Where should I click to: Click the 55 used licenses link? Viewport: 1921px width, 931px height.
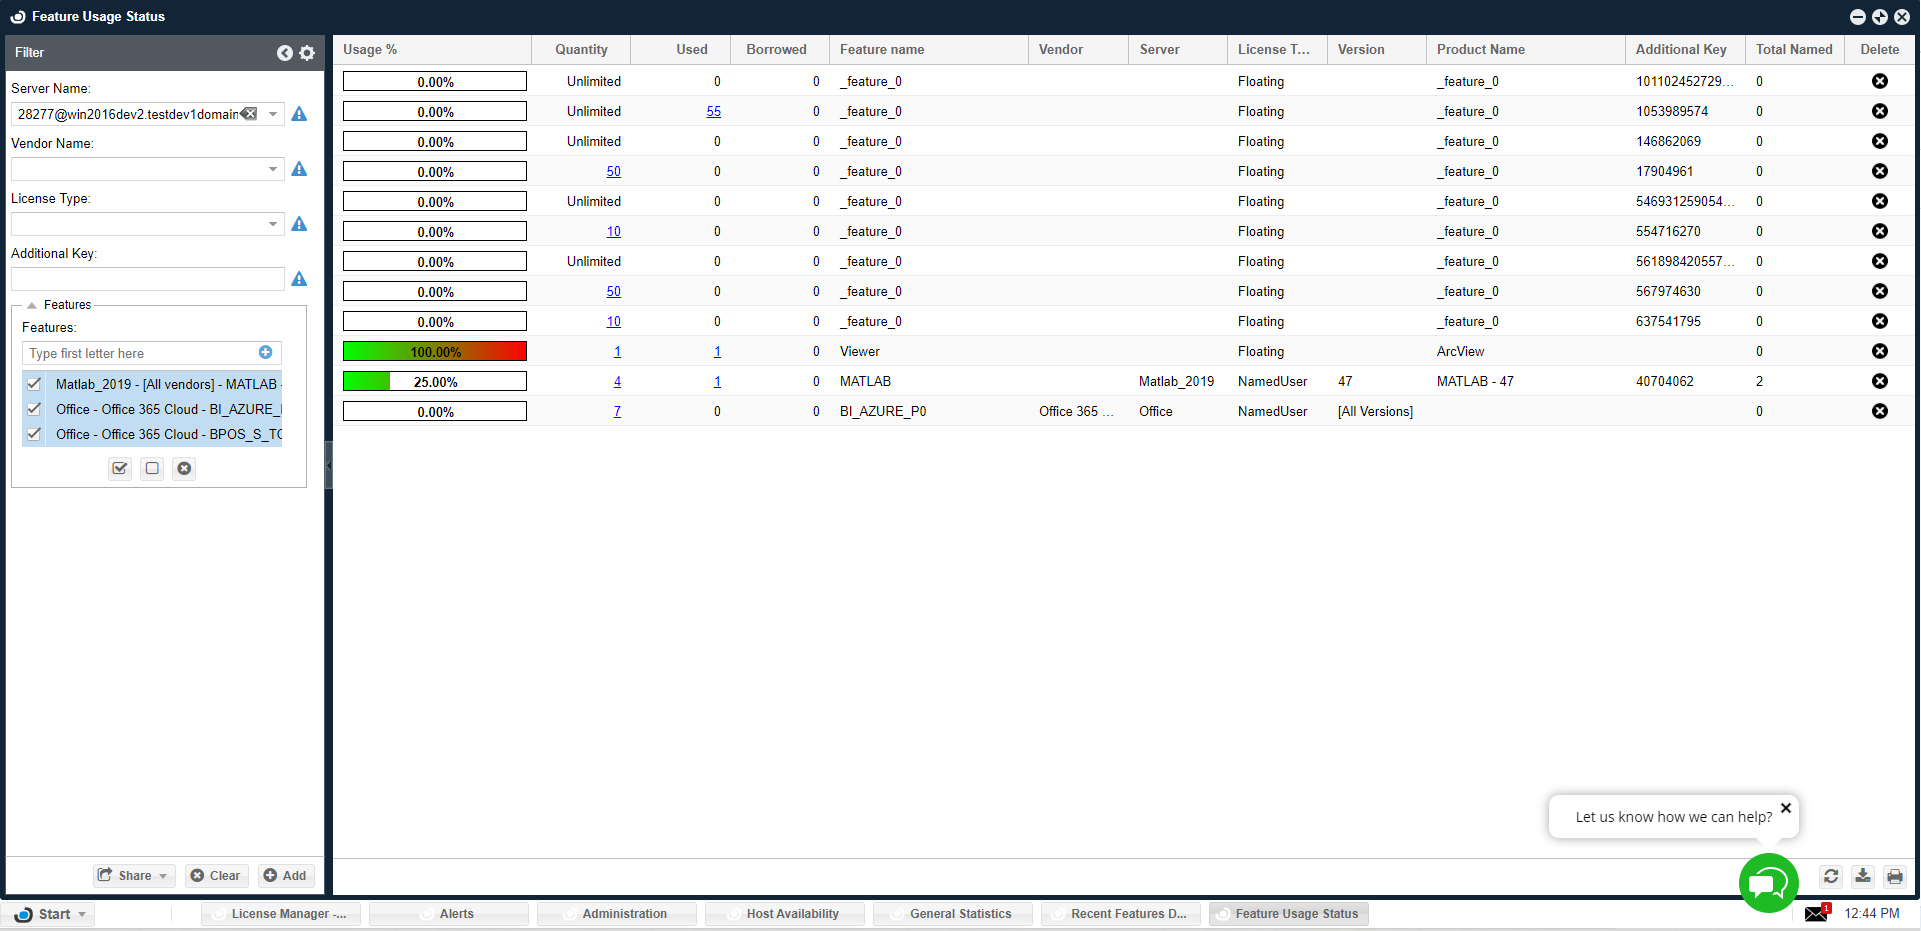[x=713, y=111]
